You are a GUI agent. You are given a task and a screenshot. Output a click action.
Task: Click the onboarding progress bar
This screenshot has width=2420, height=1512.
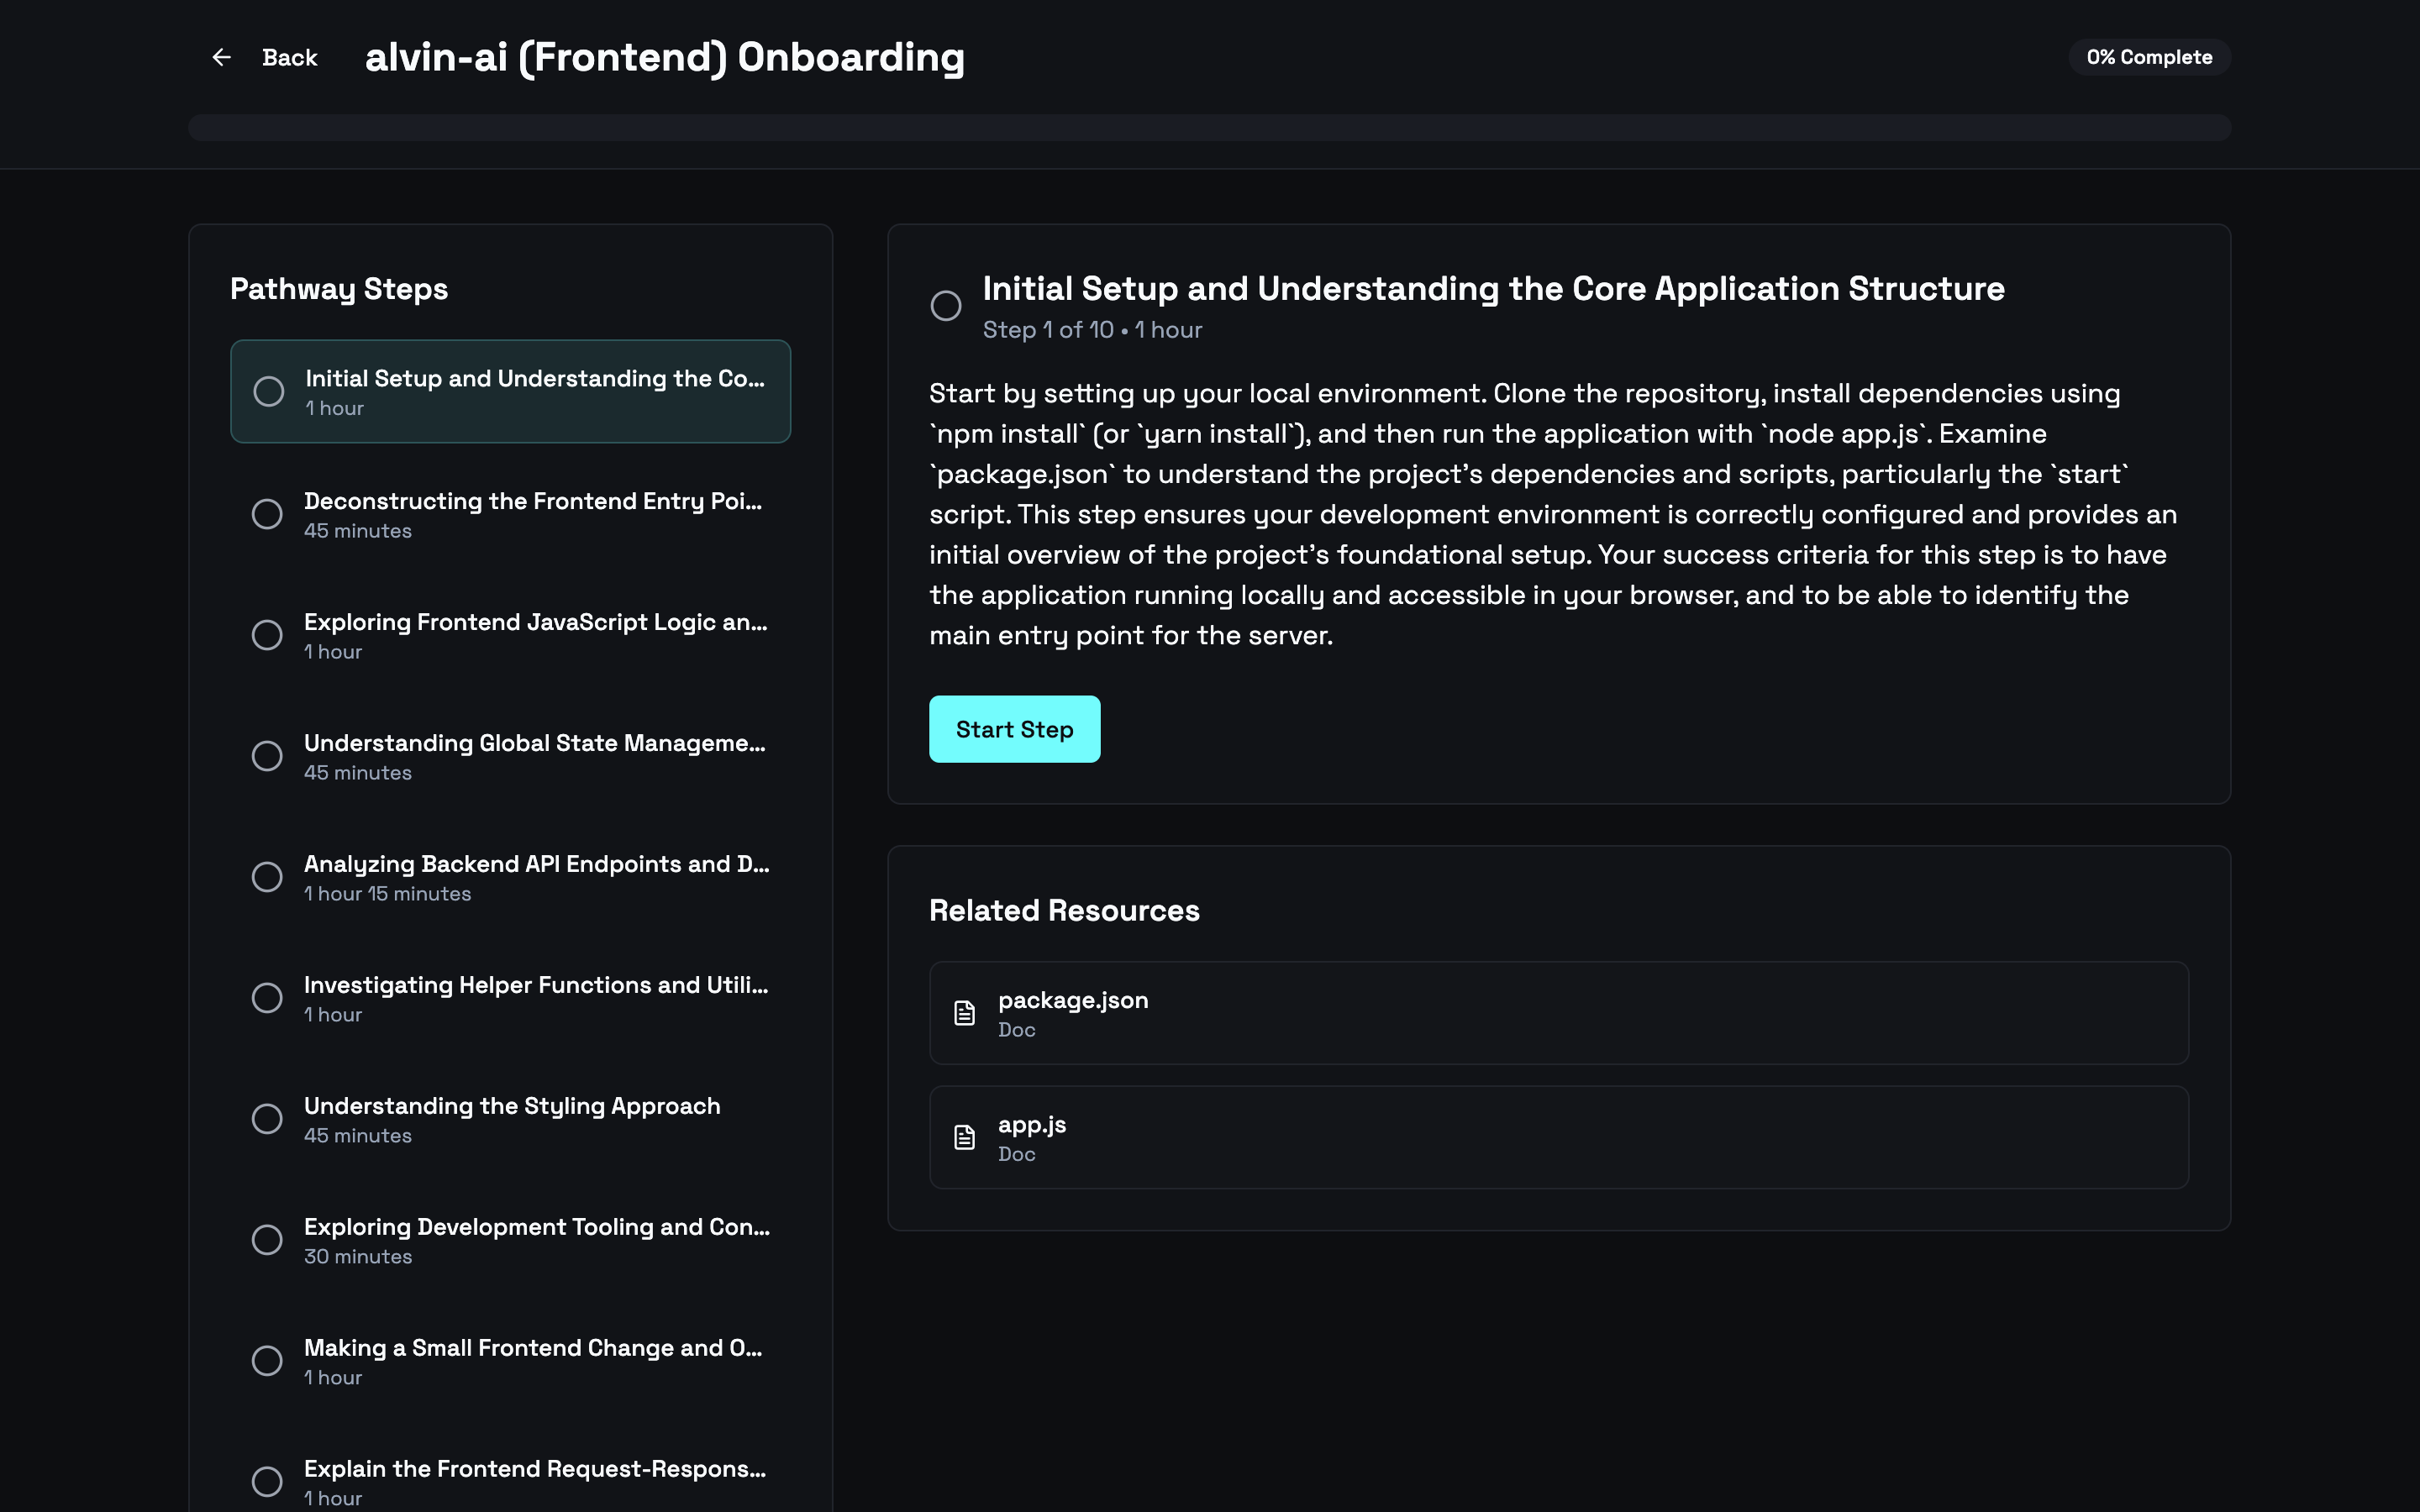[x=1209, y=127]
